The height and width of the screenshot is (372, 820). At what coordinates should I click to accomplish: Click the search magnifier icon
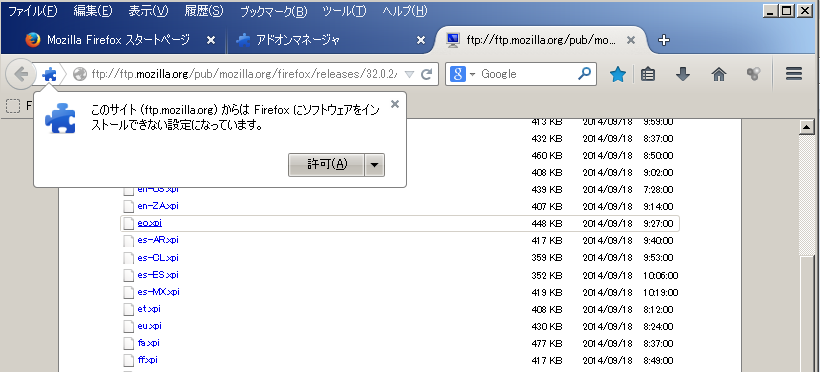[x=584, y=74]
